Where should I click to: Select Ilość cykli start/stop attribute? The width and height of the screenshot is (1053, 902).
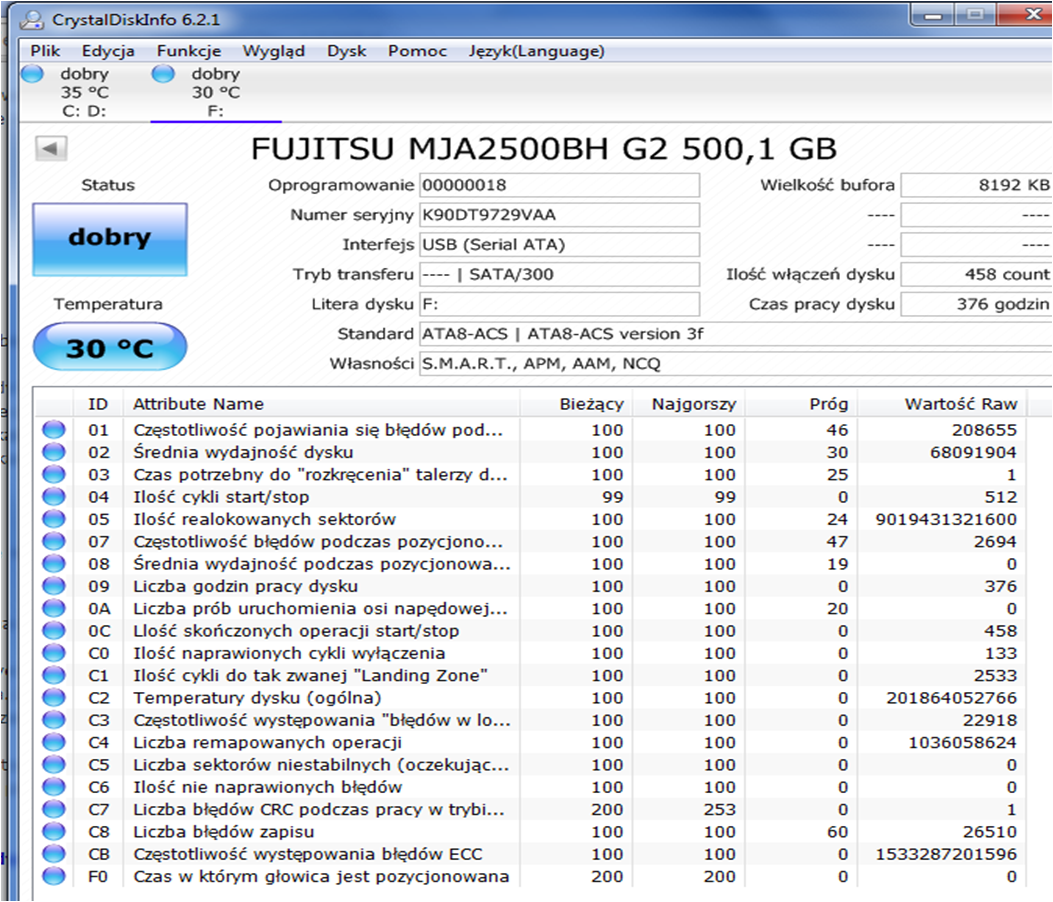[221, 497]
